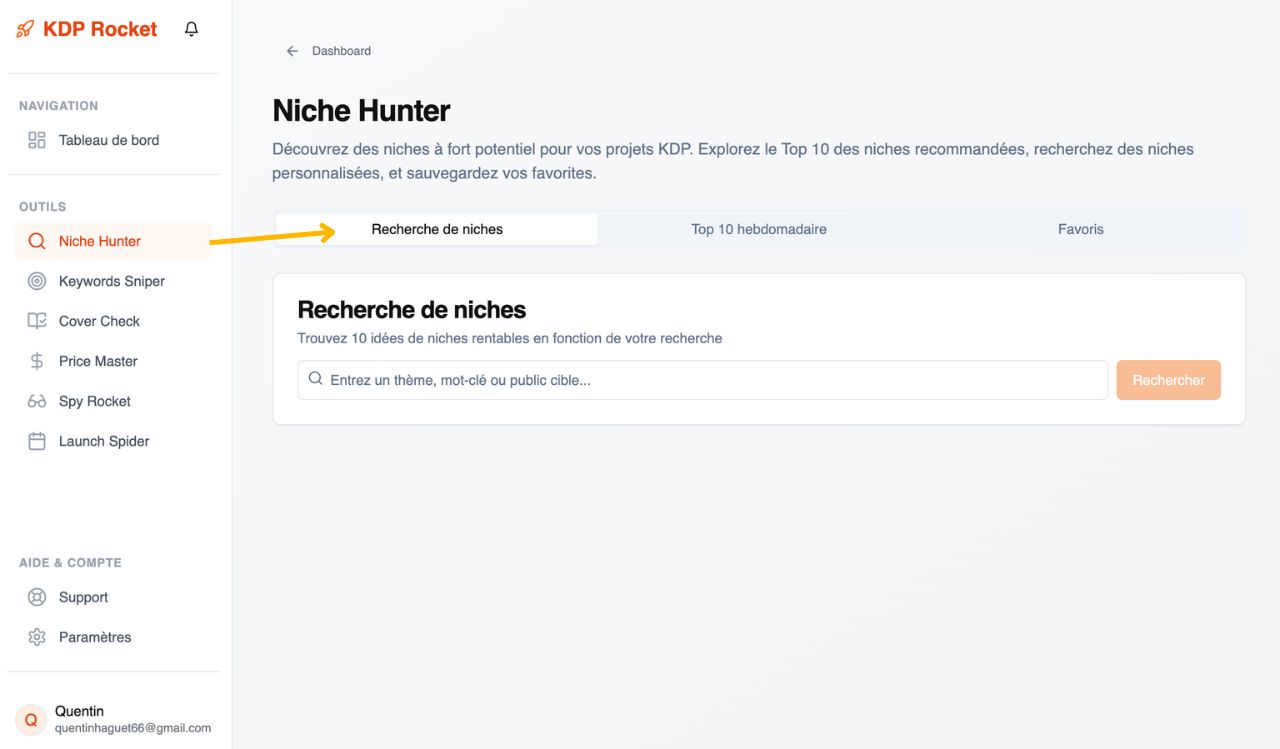Select Niche Hunter in the sidebar

click(x=113, y=241)
